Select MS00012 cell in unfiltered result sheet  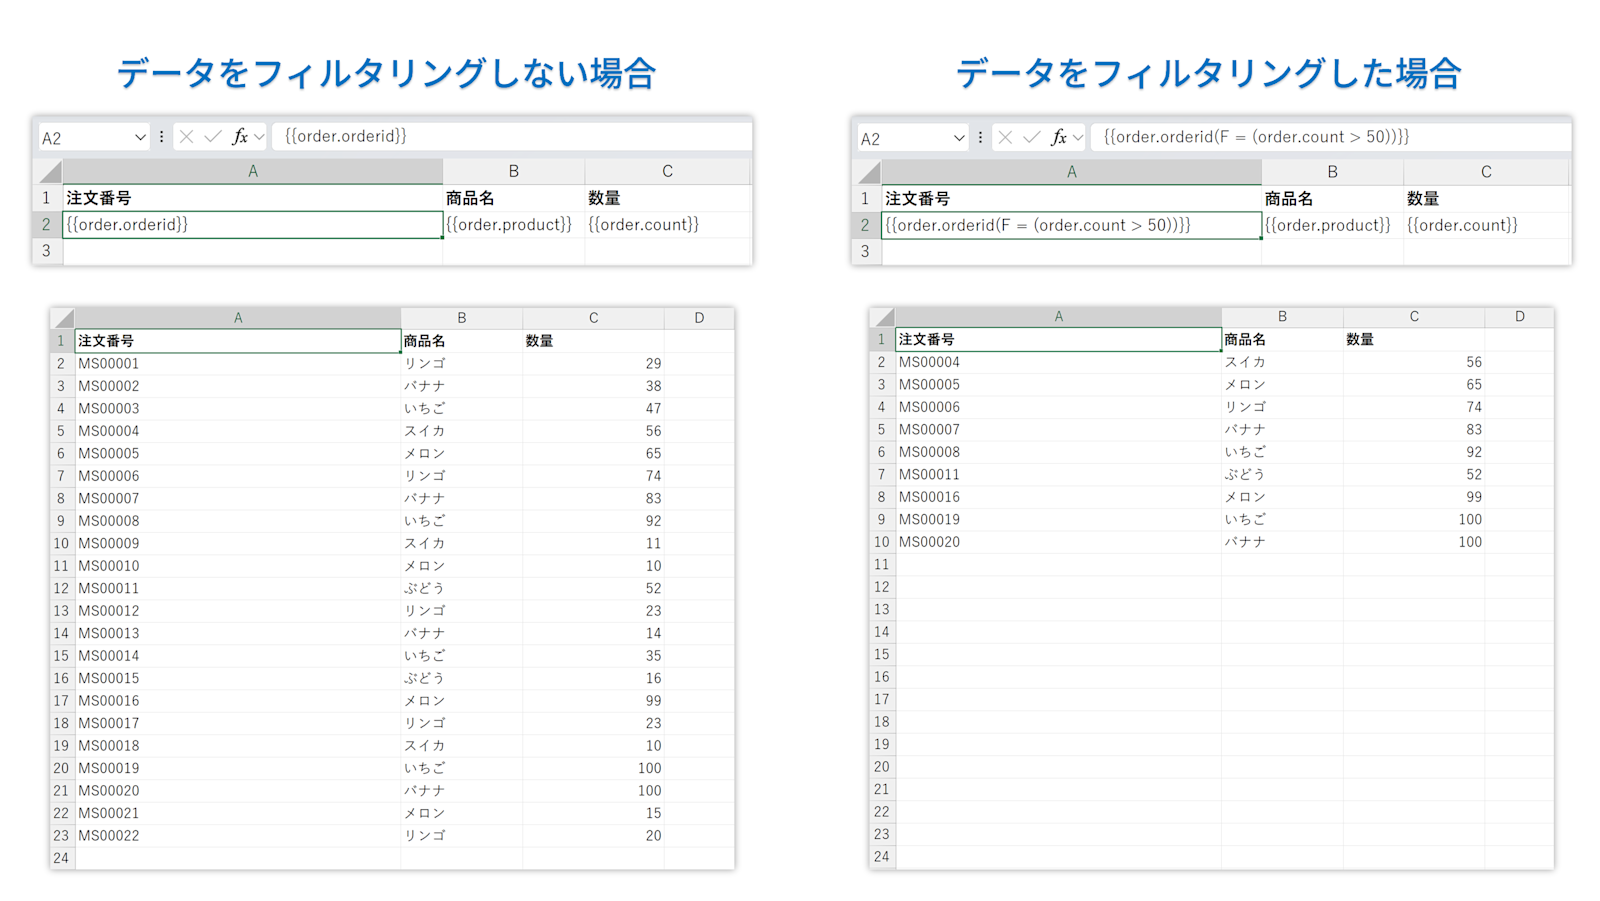click(238, 611)
